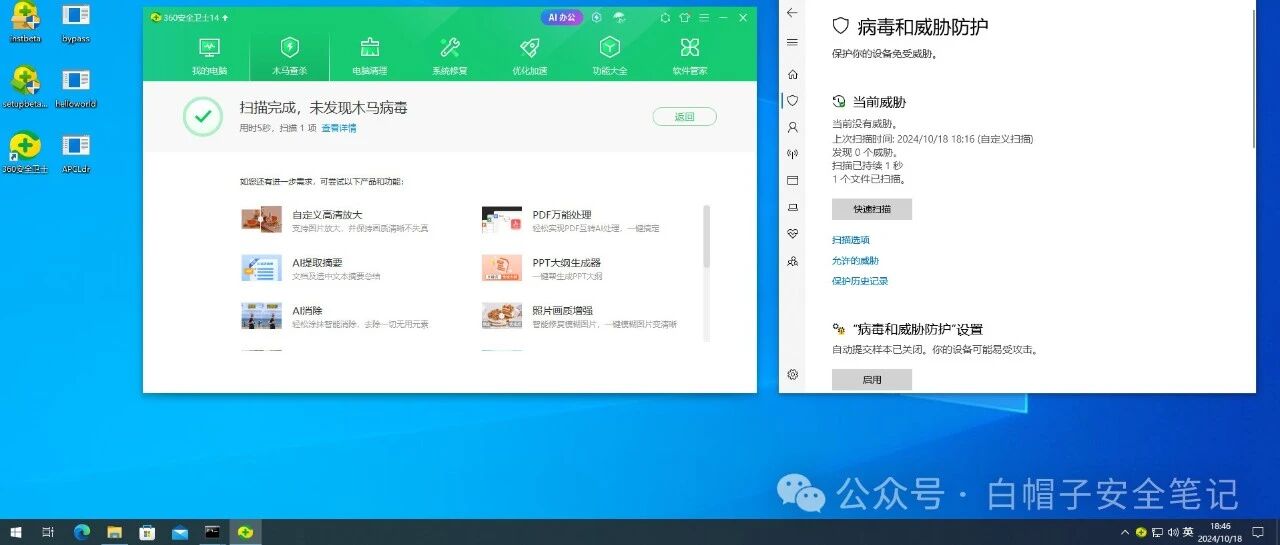This screenshot has height=545, width=1280.
Task: Click 360 Security taskbar button
Action: point(245,532)
